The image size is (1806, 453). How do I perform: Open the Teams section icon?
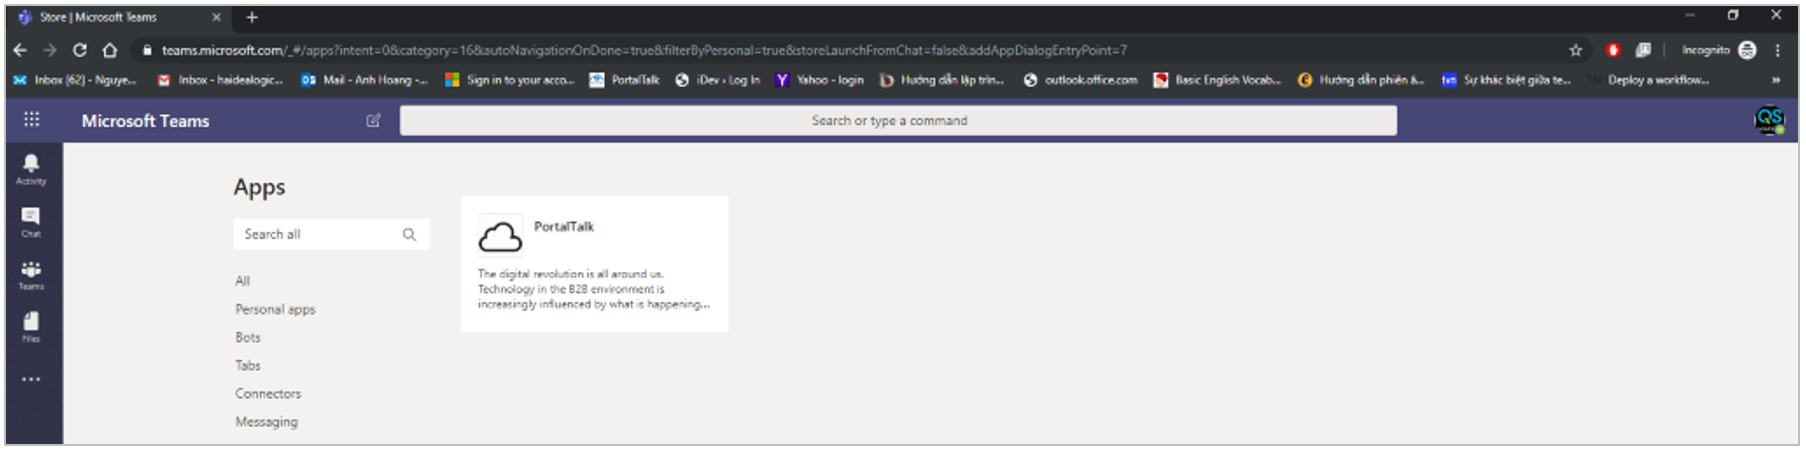click(31, 274)
